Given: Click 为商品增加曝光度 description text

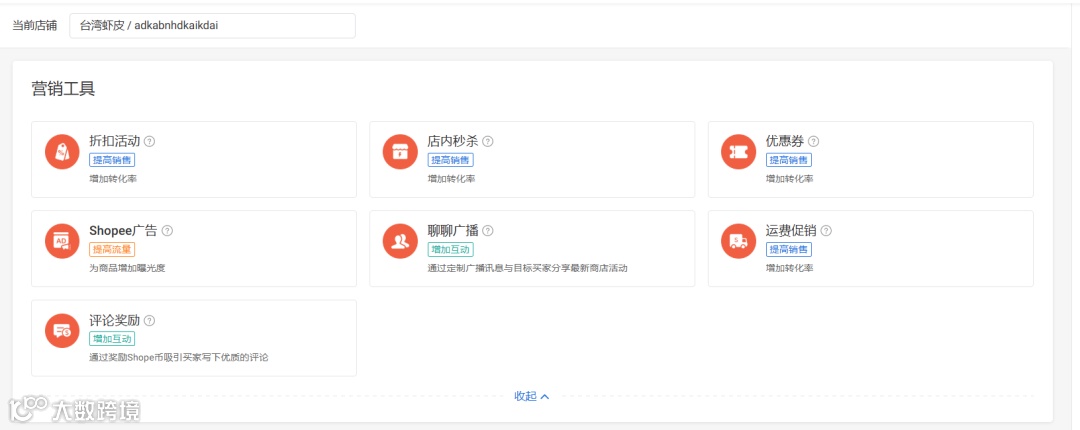Looking at the screenshot, I should (127, 268).
